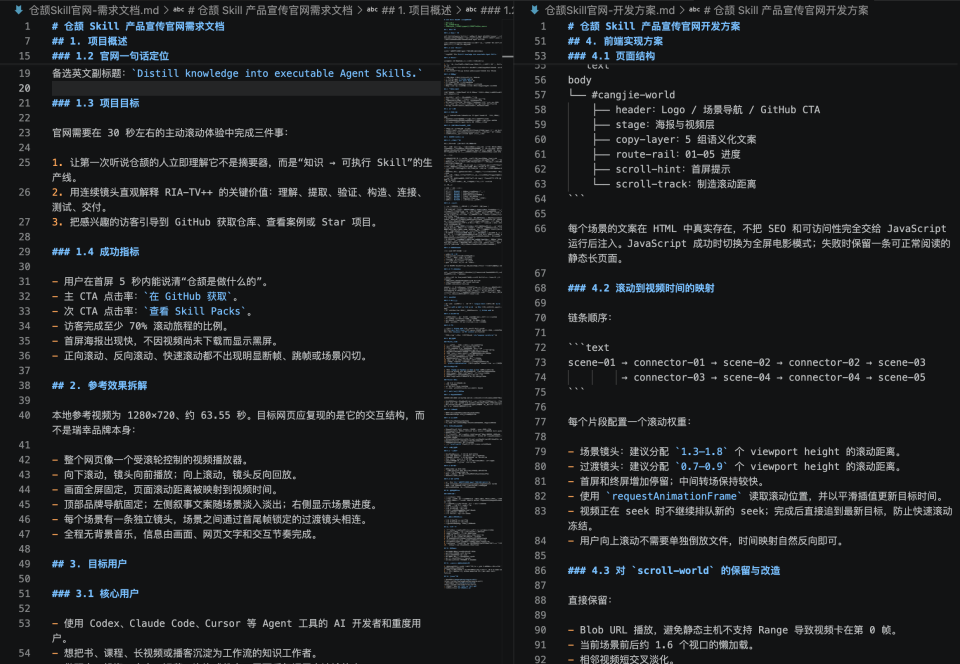
Task: Expand chevron after ## 1. 项目概述 breadcrumb
Action: pos(459,10)
